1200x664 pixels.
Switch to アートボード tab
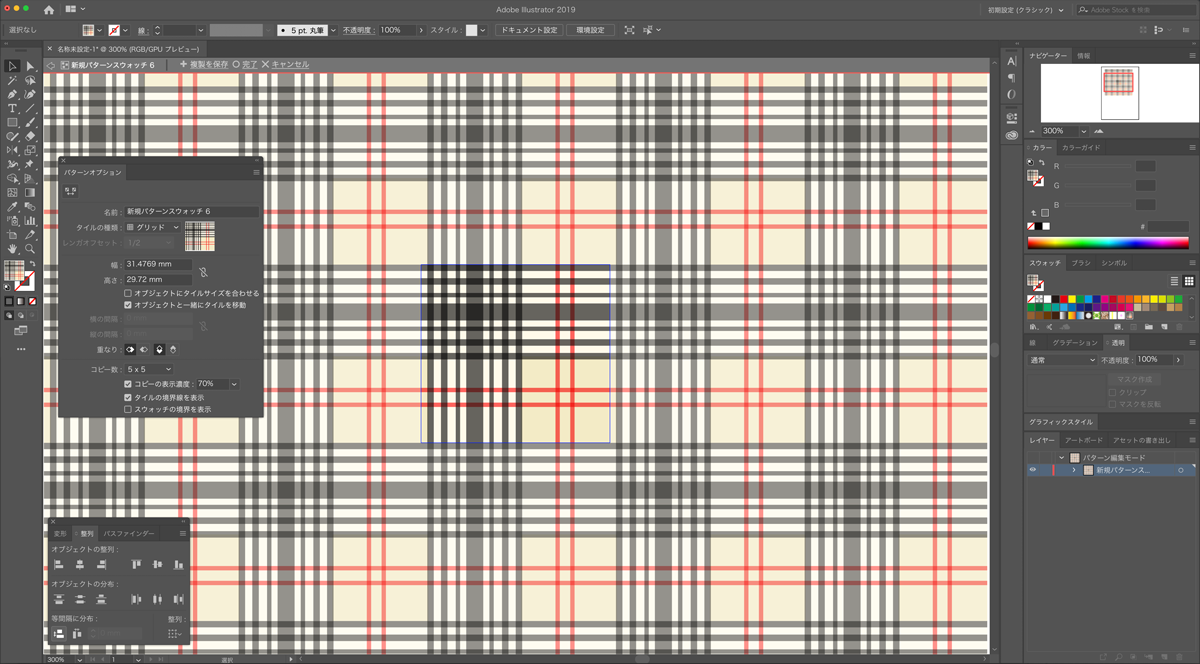[x=1083, y=441]
